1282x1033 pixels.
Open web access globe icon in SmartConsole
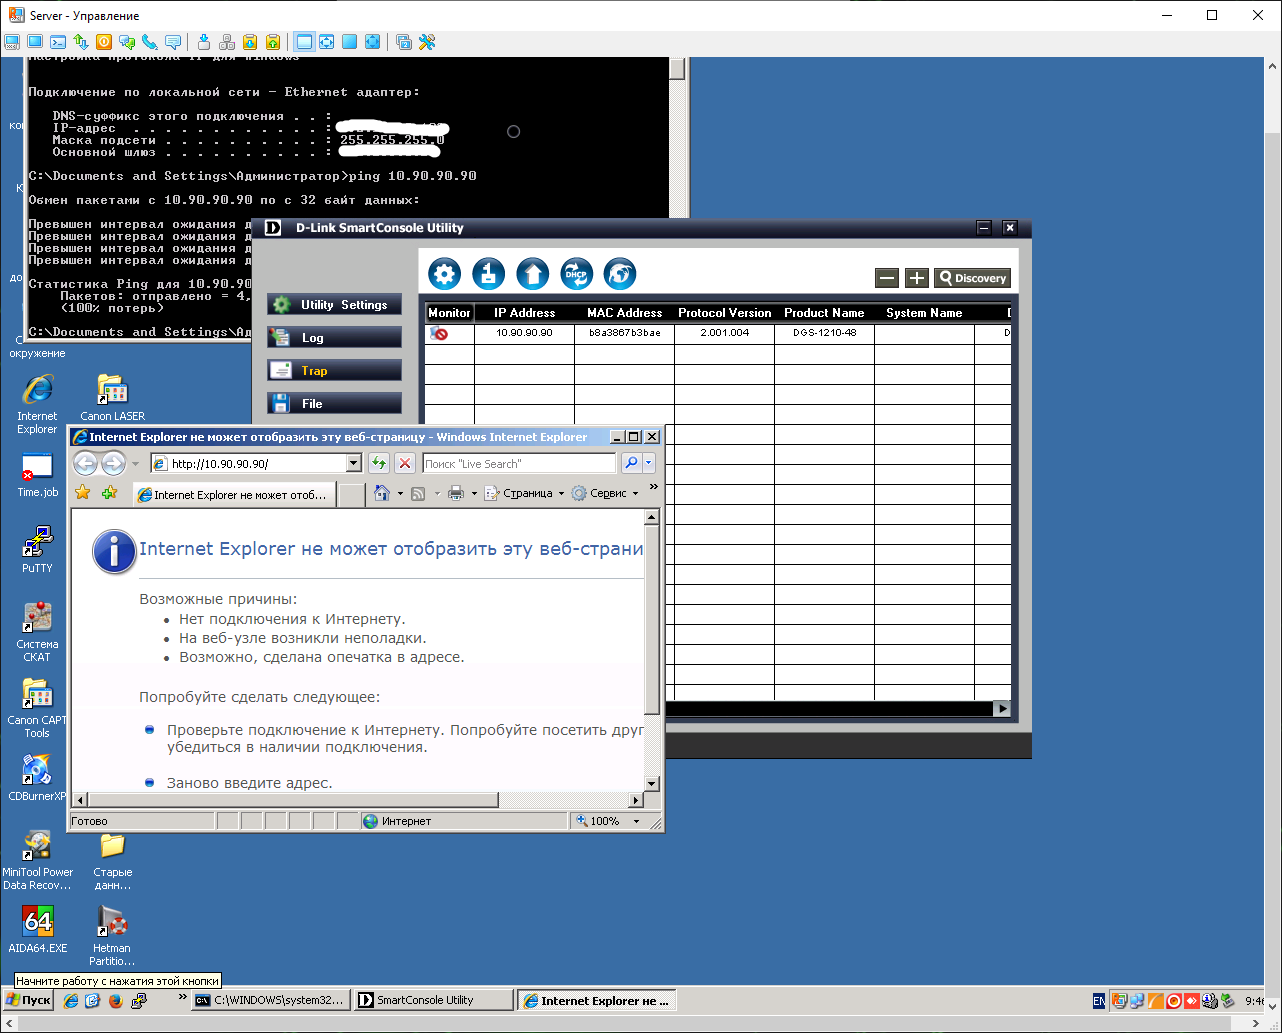620,274
